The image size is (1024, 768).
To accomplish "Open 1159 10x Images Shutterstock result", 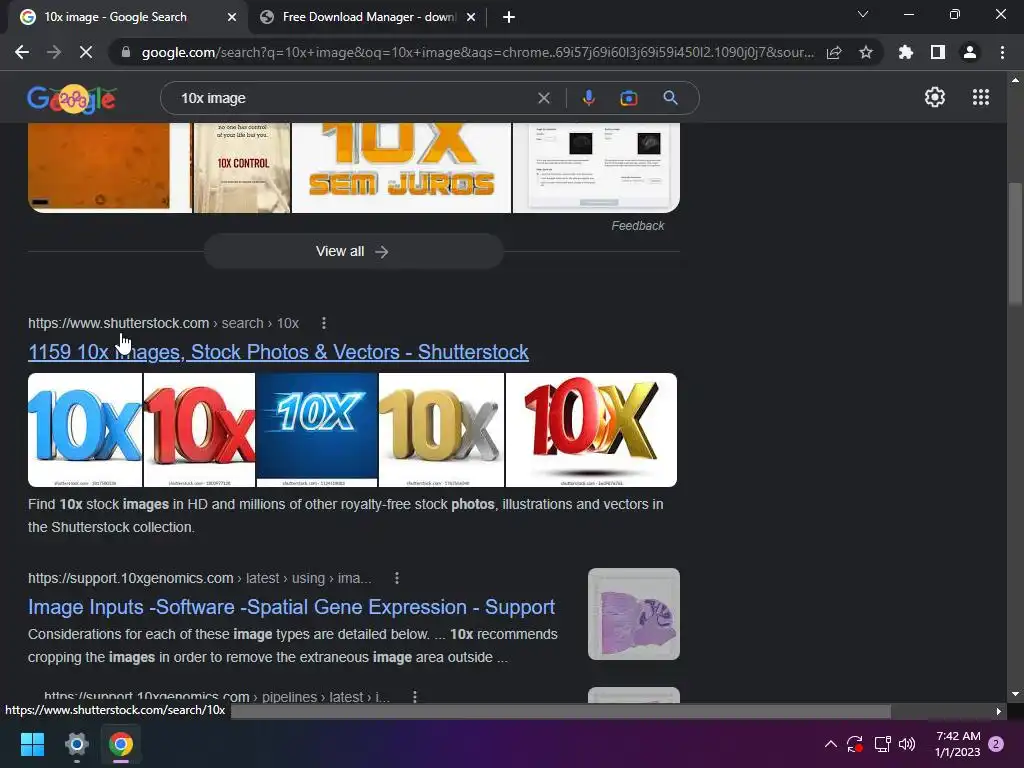I will point(278,352).
